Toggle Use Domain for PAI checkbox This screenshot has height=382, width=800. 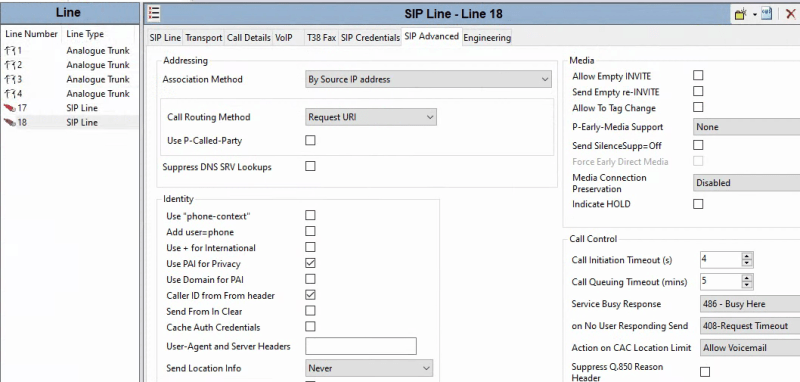[x=310, y=279]
